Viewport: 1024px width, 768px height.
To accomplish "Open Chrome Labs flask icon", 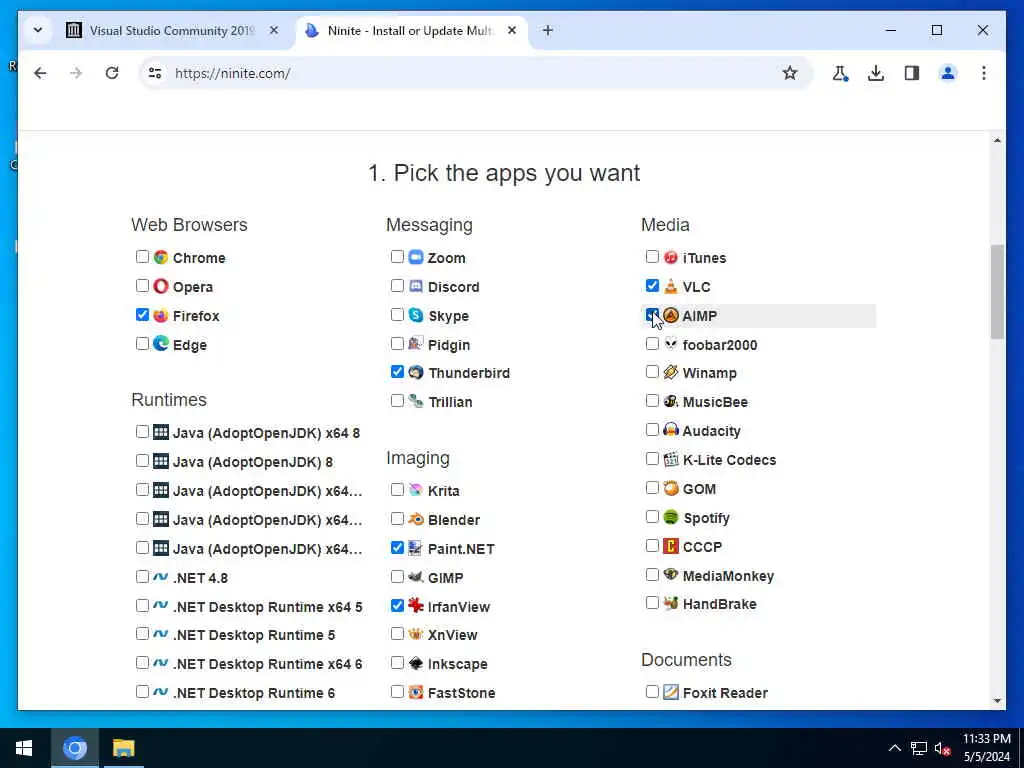I will [840, 73].
